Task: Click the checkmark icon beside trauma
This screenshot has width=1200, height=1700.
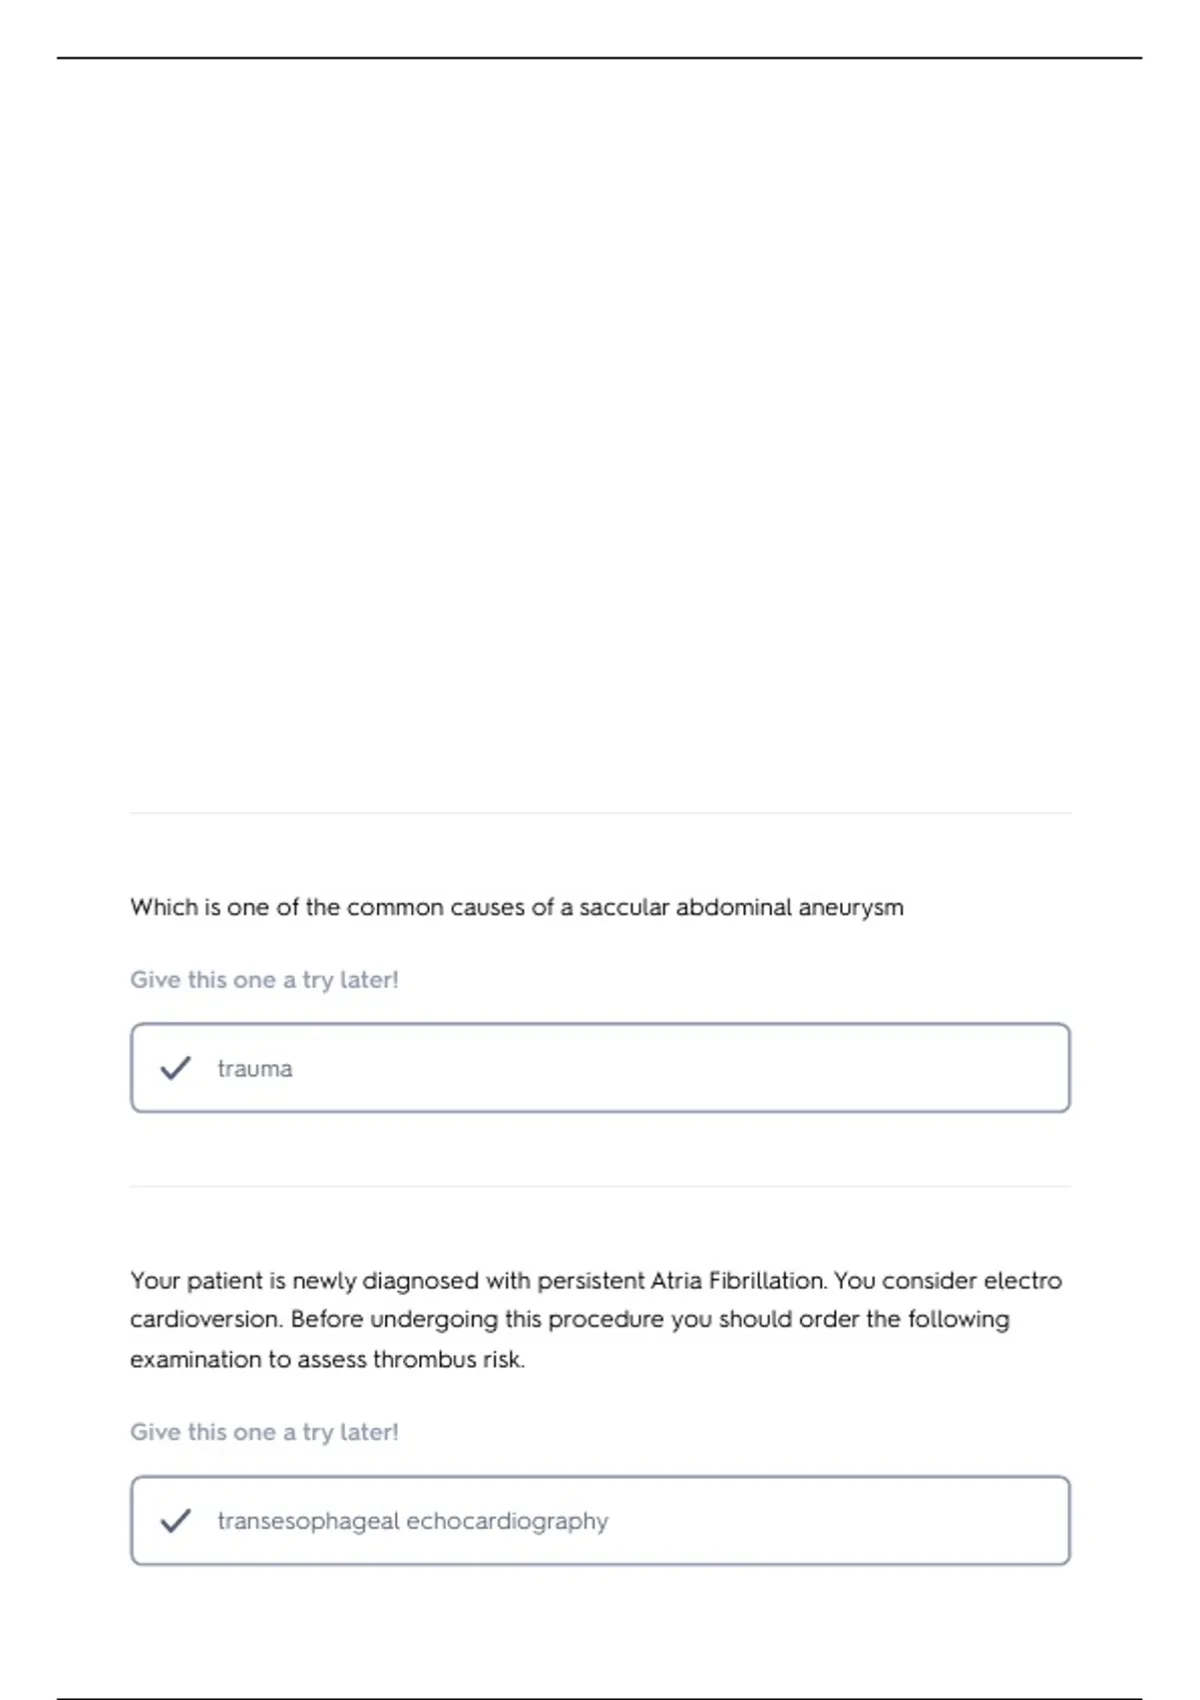Action: 175,1068
